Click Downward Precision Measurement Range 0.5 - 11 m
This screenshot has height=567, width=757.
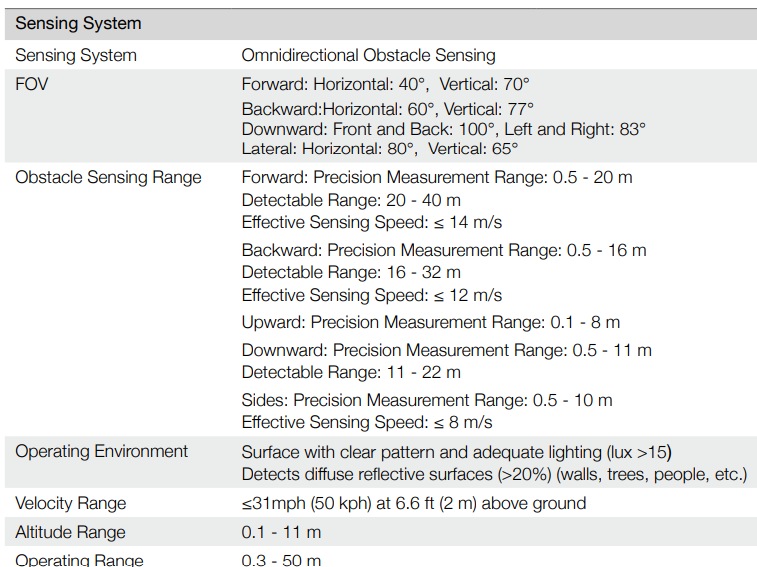click(x=446, y=350)
